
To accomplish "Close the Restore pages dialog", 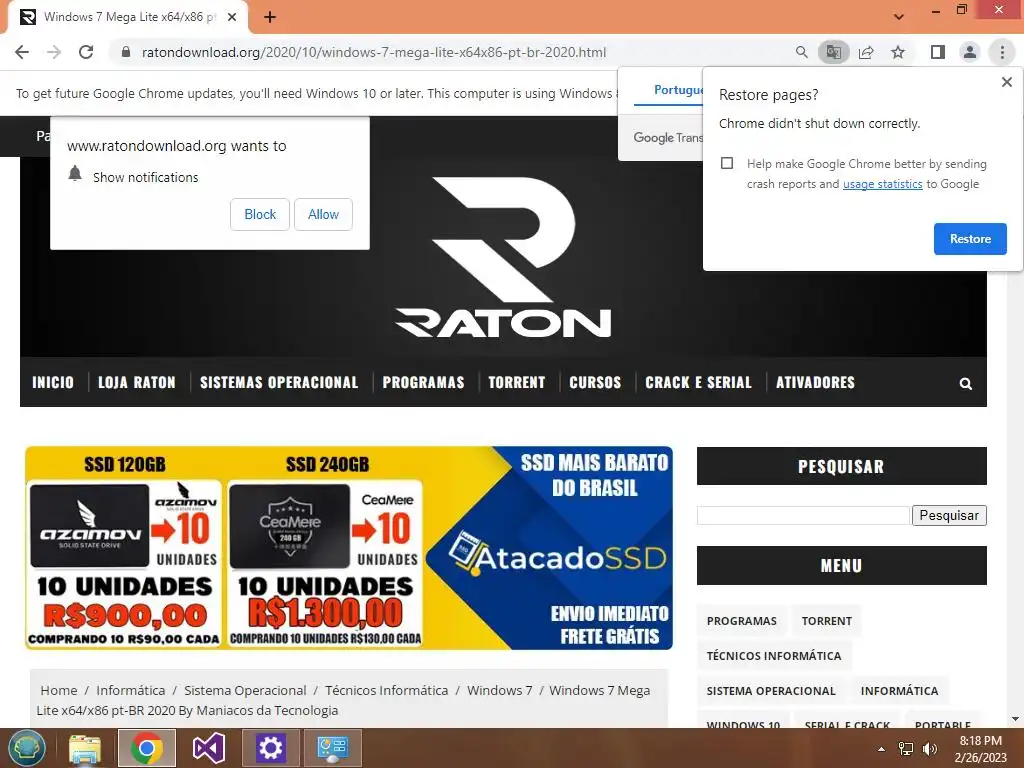I will point(1006,82).
